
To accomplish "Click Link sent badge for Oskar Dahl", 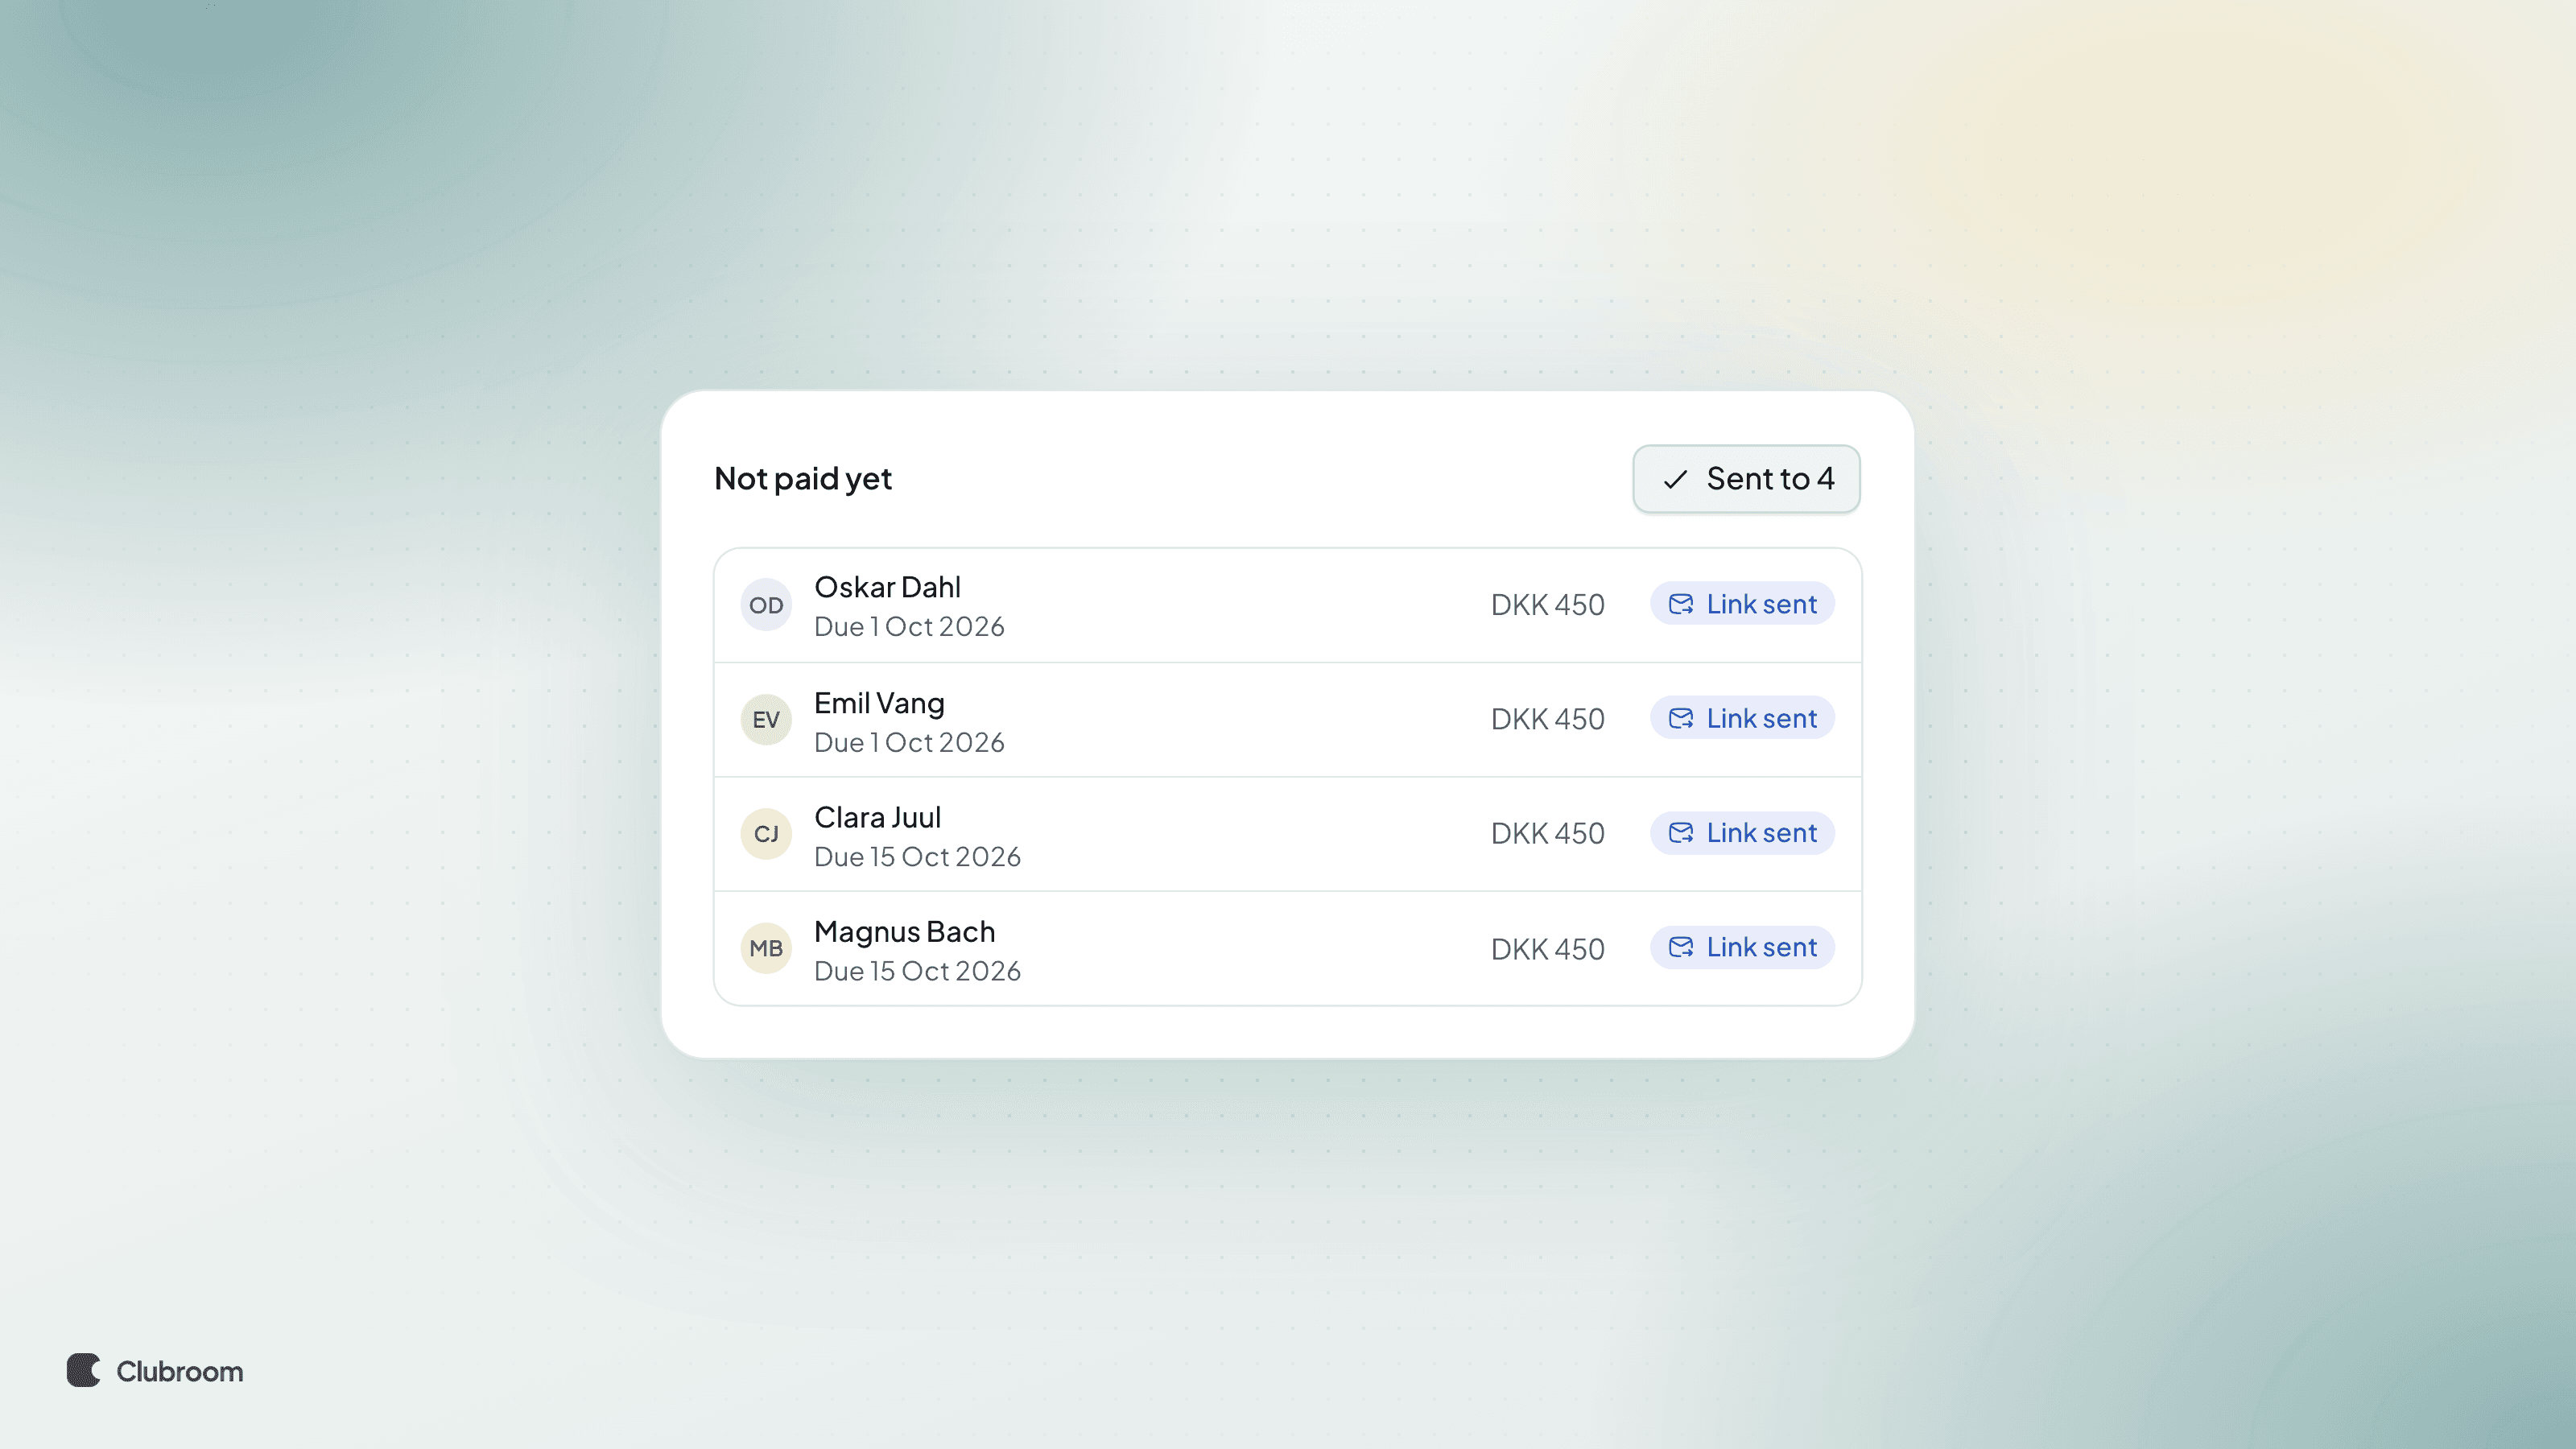I will 1742,604.
